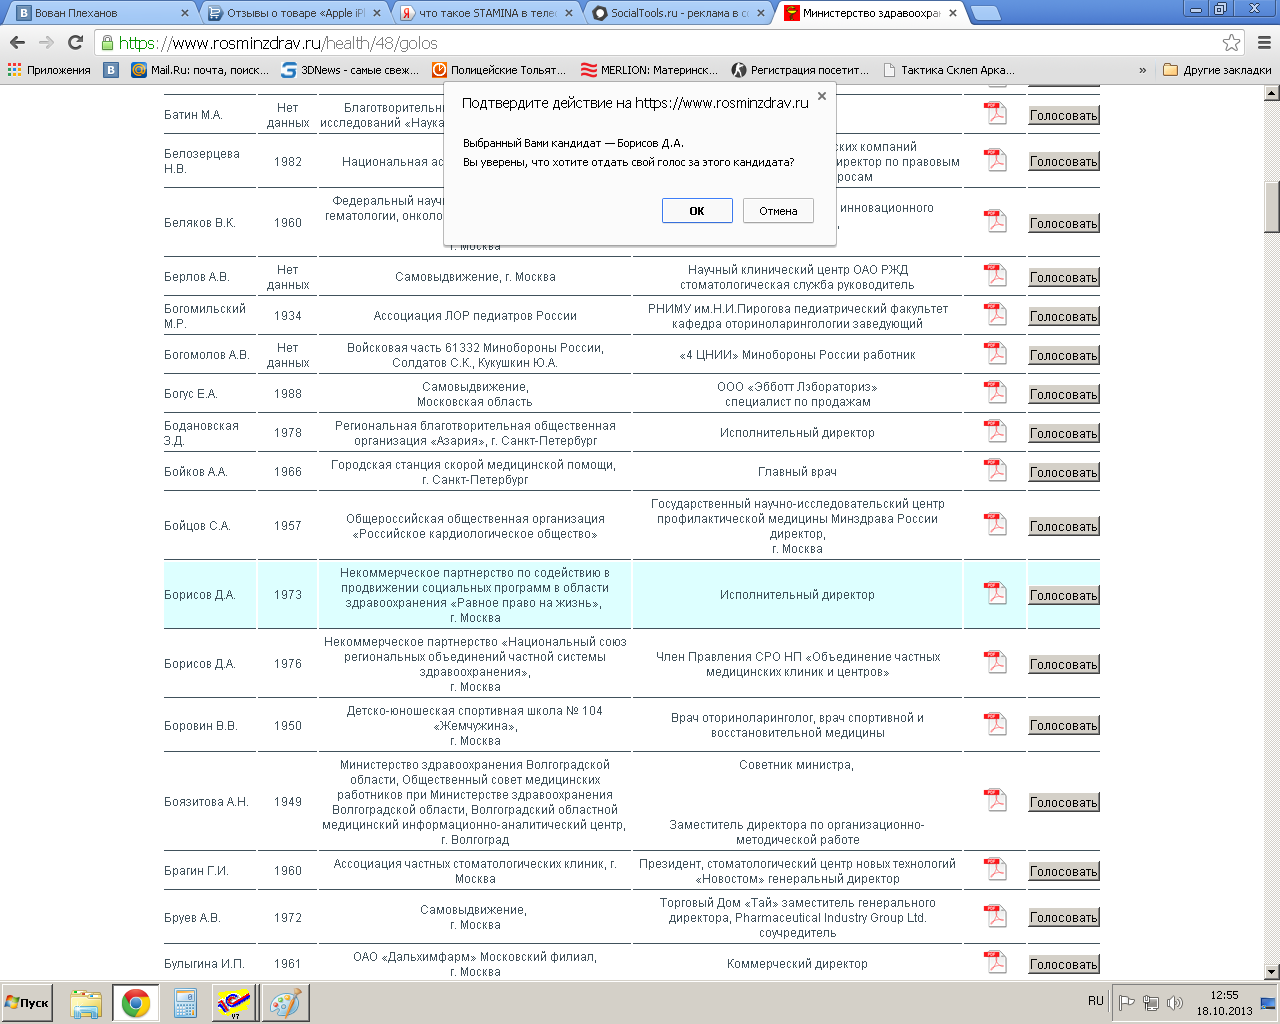Close the confirmation dialog with X
Screen dimensions: 1280x1024
(822, 96)
